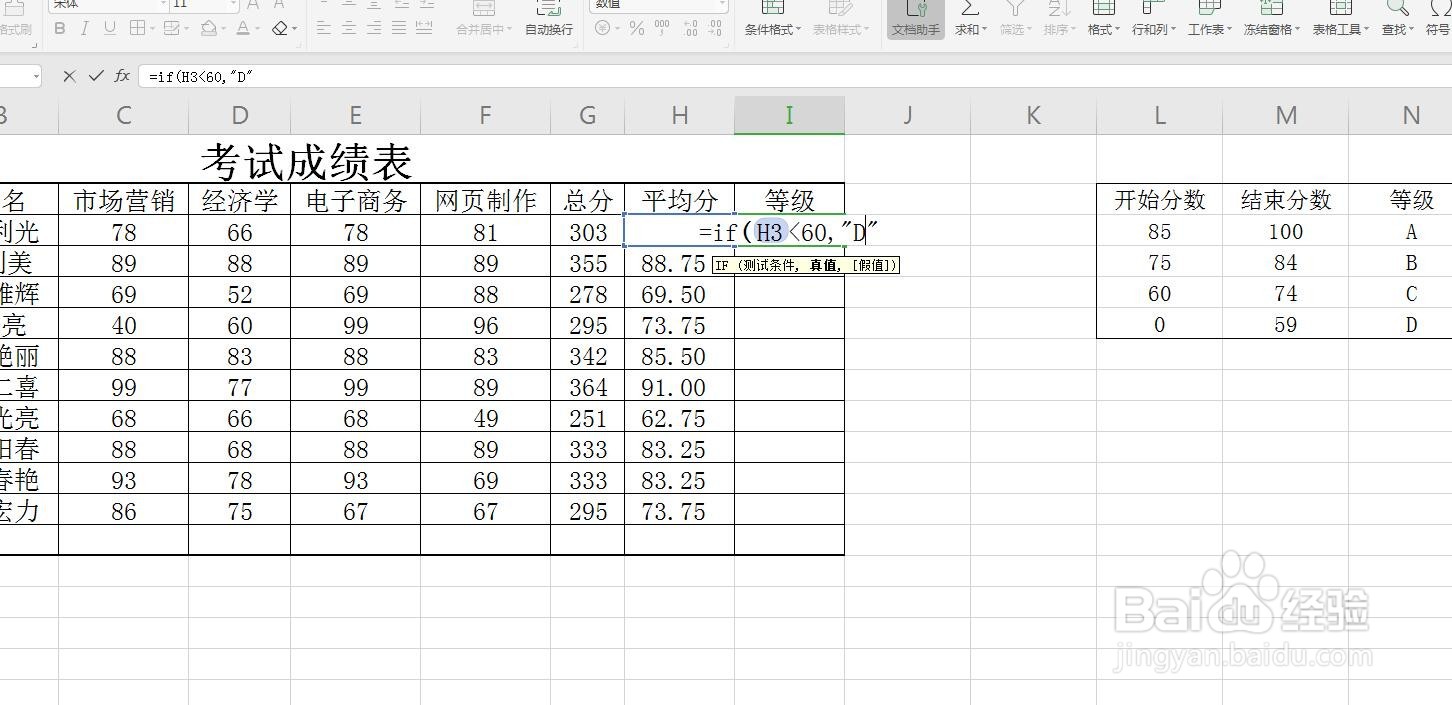Click the fx insert function icon
Screen dimensions: 1452x705
pyautogui.click(x=122, y=76)
